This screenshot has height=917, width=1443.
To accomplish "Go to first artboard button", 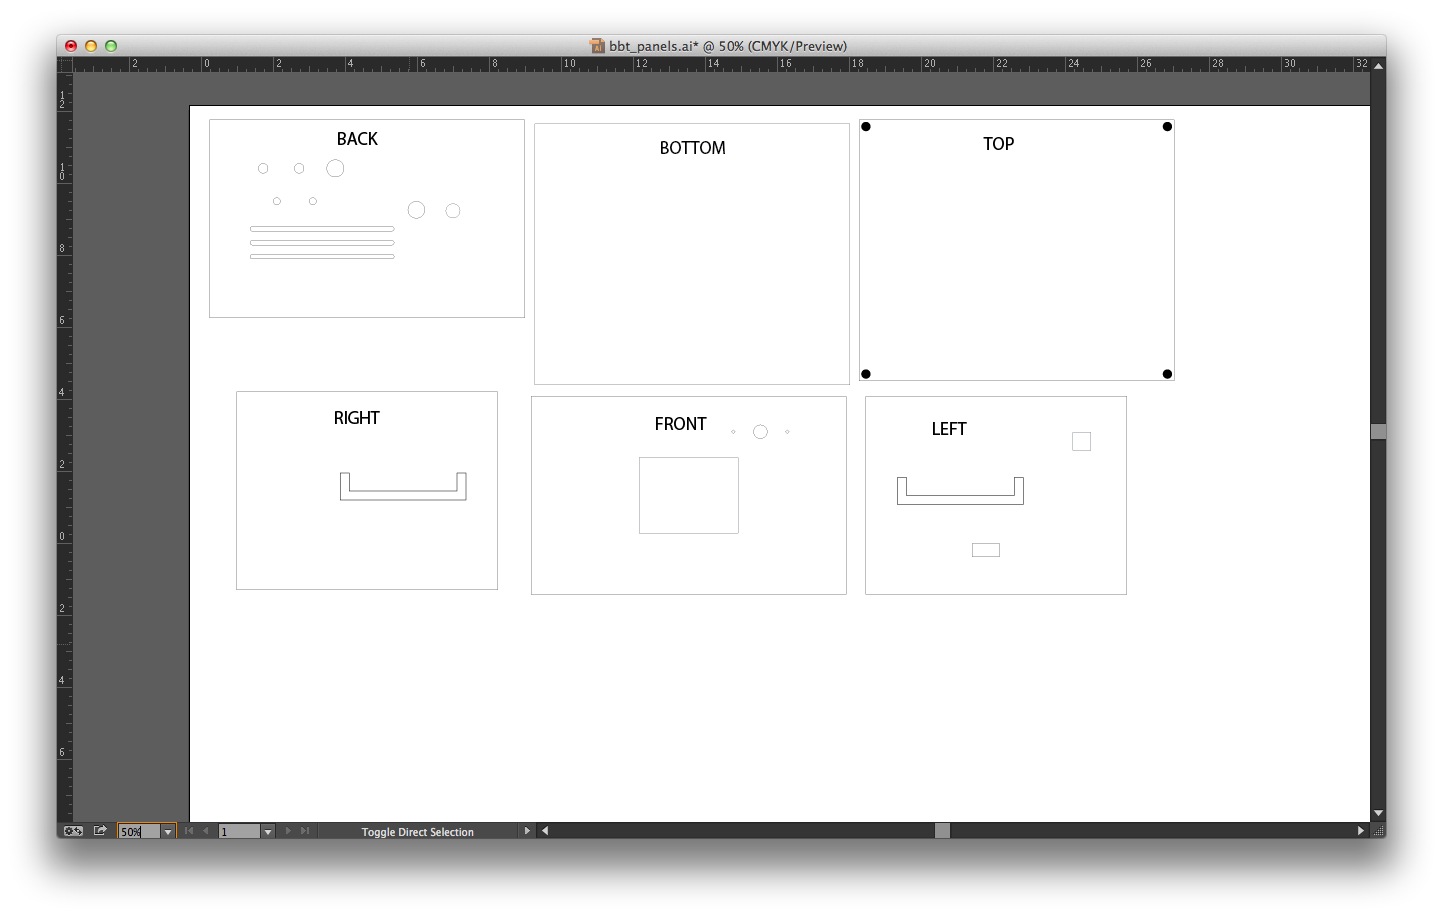I will click(x=189, y=831).
